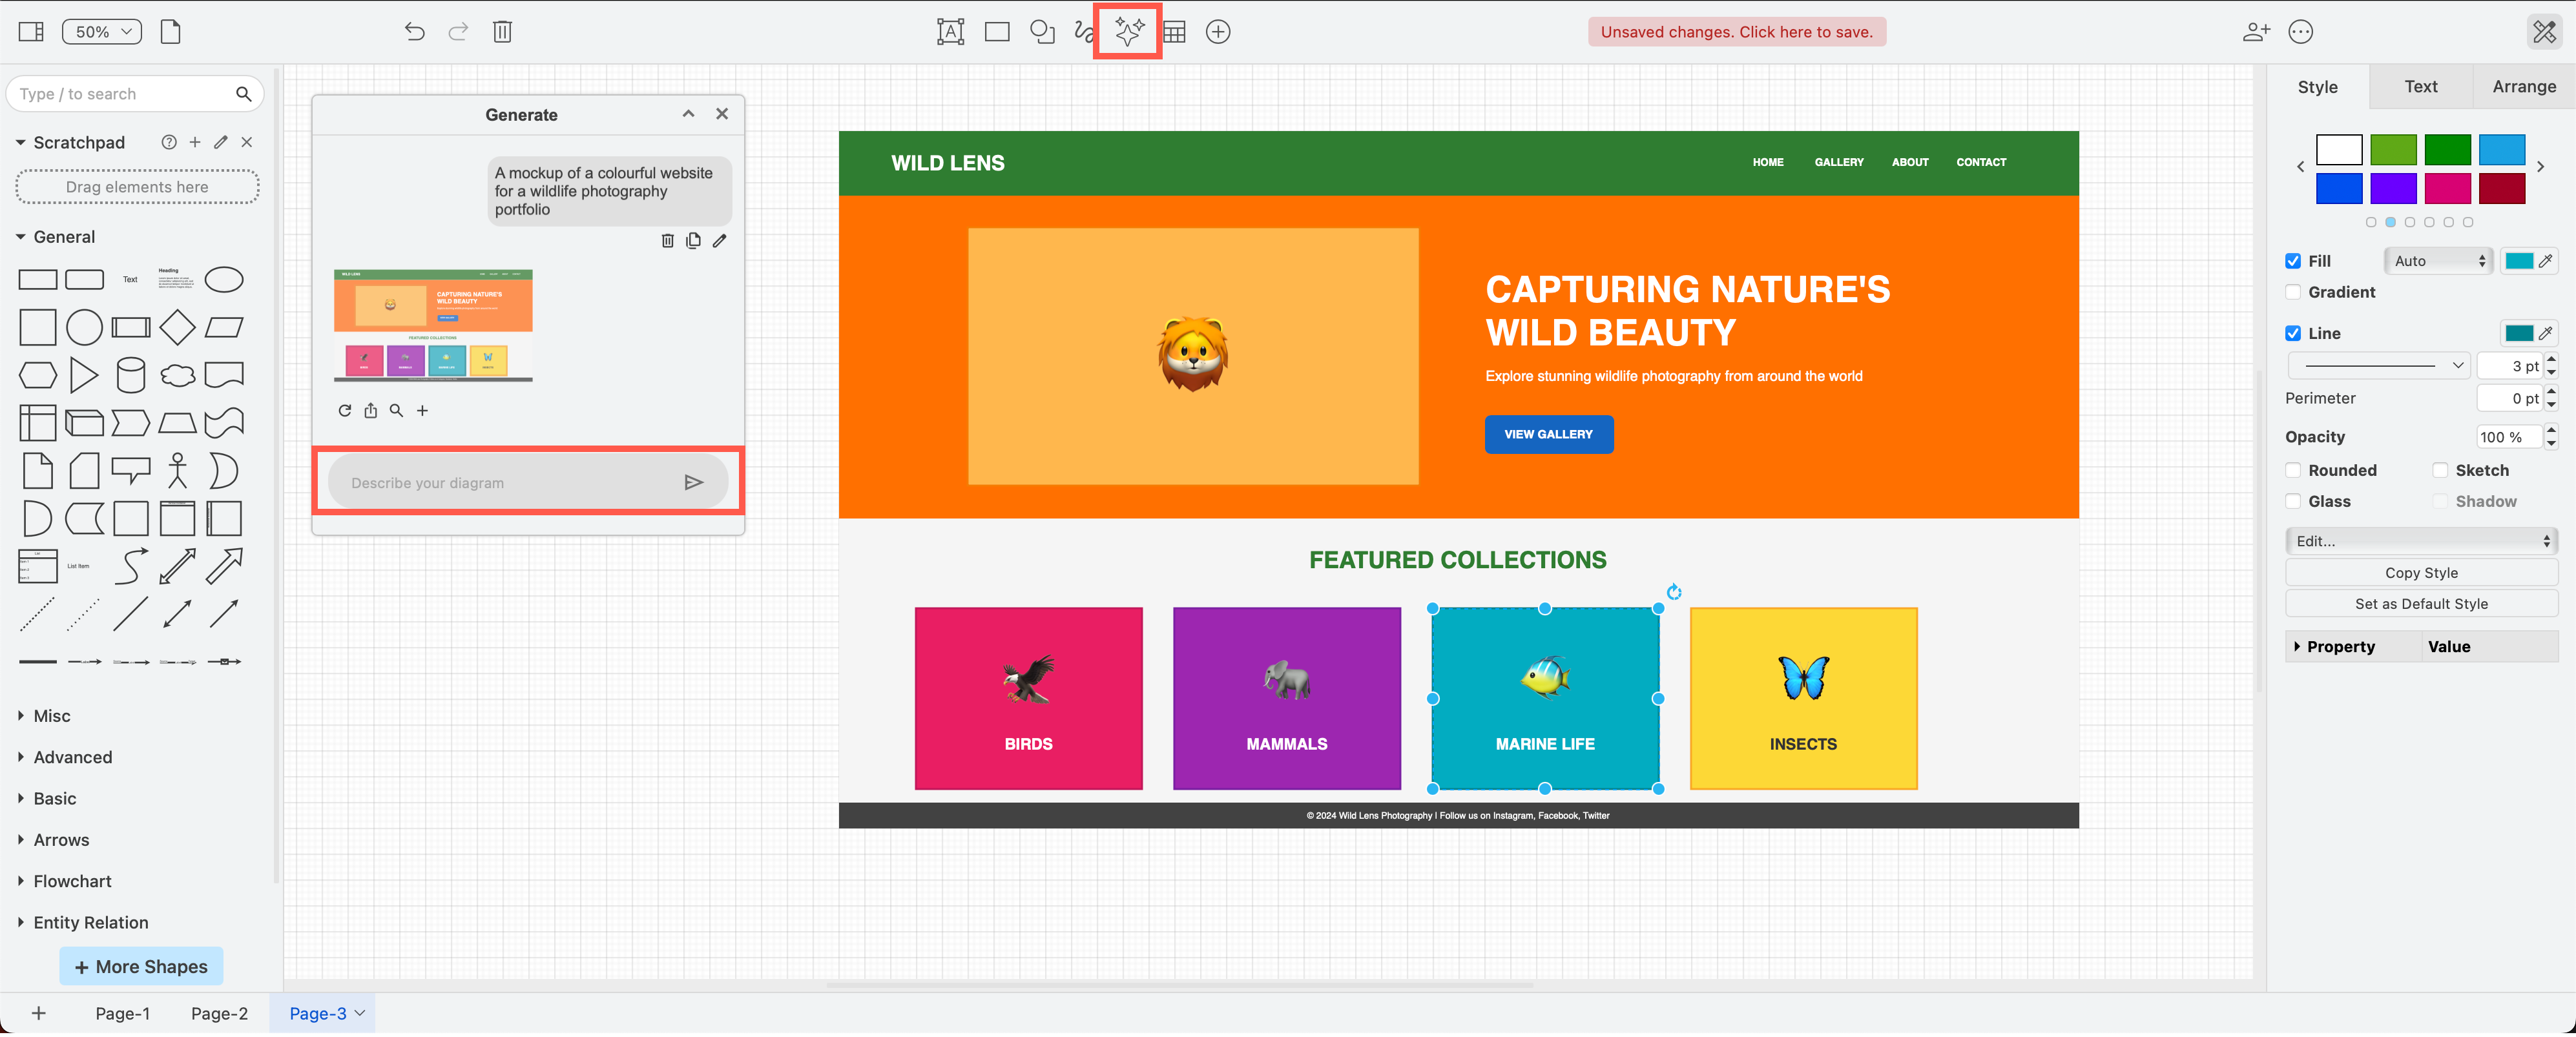Screen dimensions: 2576x1037
Task: Insert a table from the toolbar
Action: (1174, 31)
